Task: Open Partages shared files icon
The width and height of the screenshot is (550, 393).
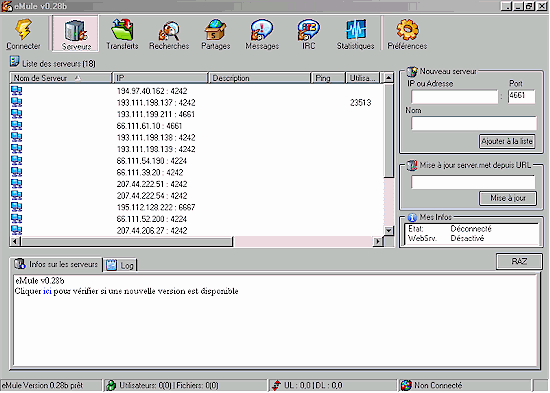Action: pyautogui.click(x=215, y=30)
